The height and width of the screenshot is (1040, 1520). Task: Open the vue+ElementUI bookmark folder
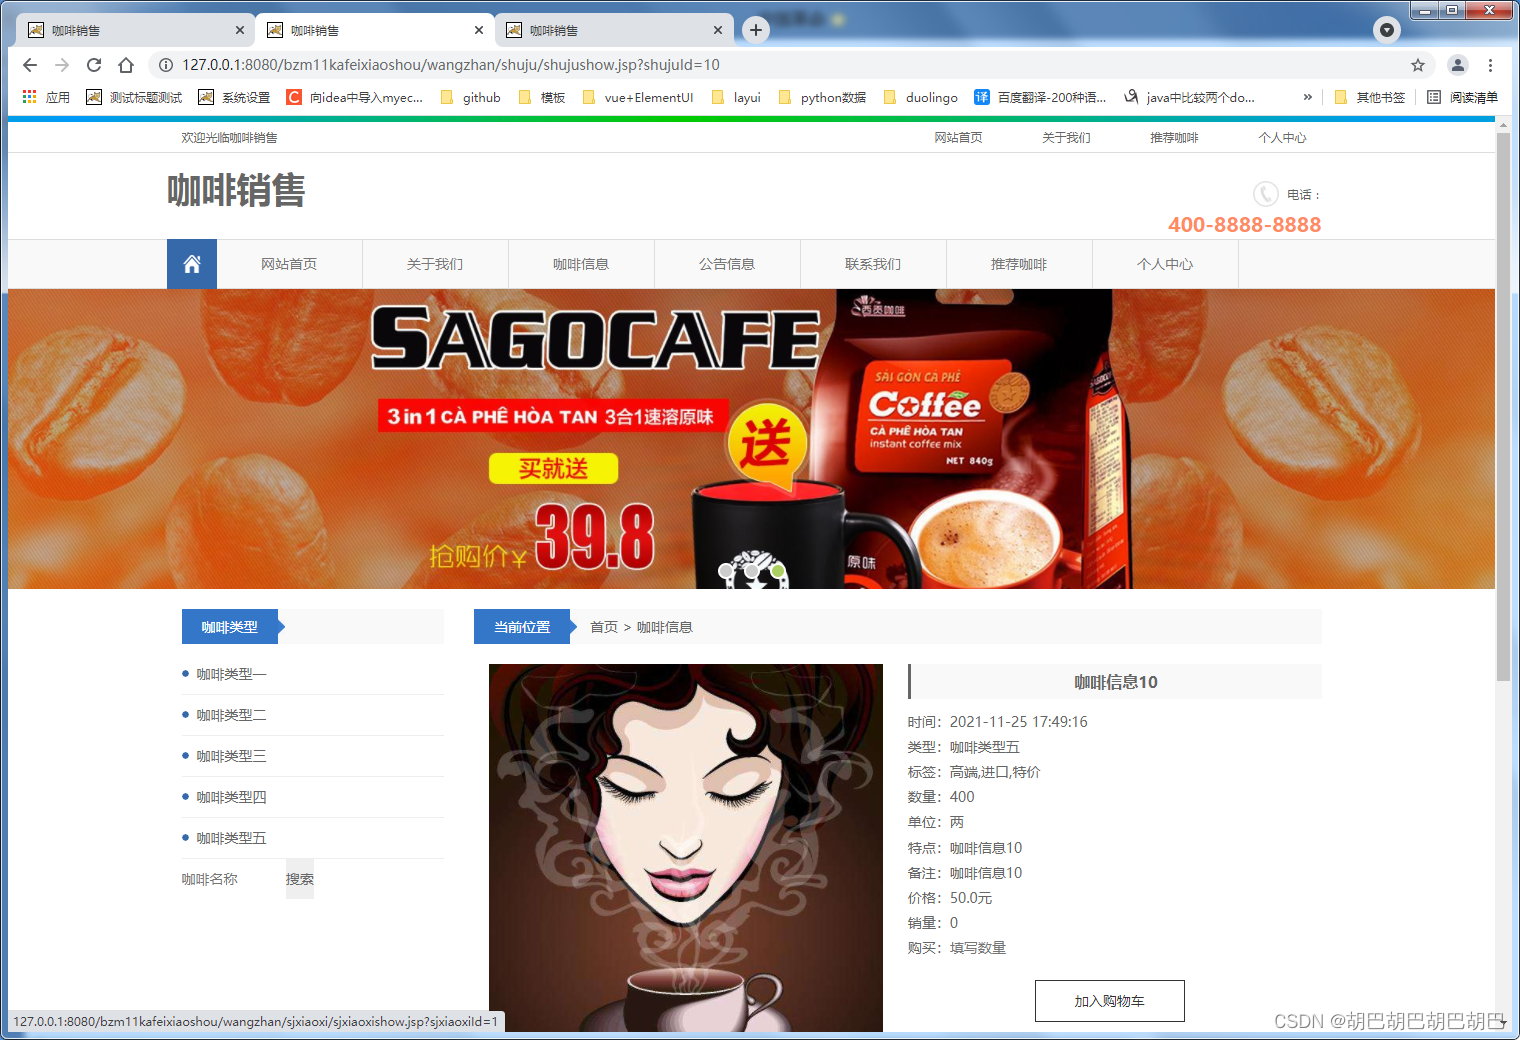coord(637,97)
